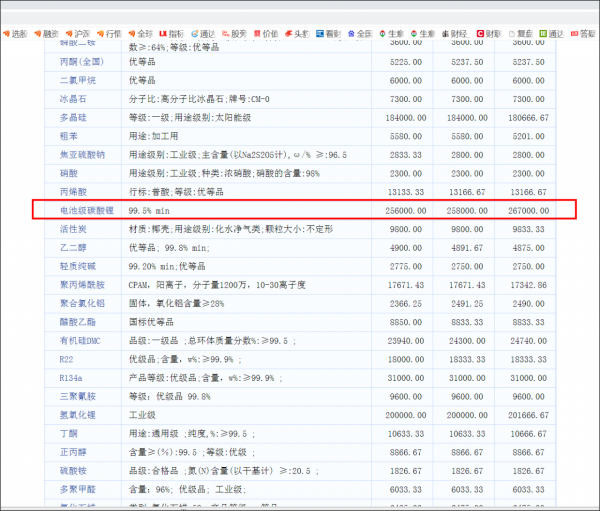Open the 价值 bookmark
The height and width of the screenshot is (511, 600).
click(x=266, y=34)
